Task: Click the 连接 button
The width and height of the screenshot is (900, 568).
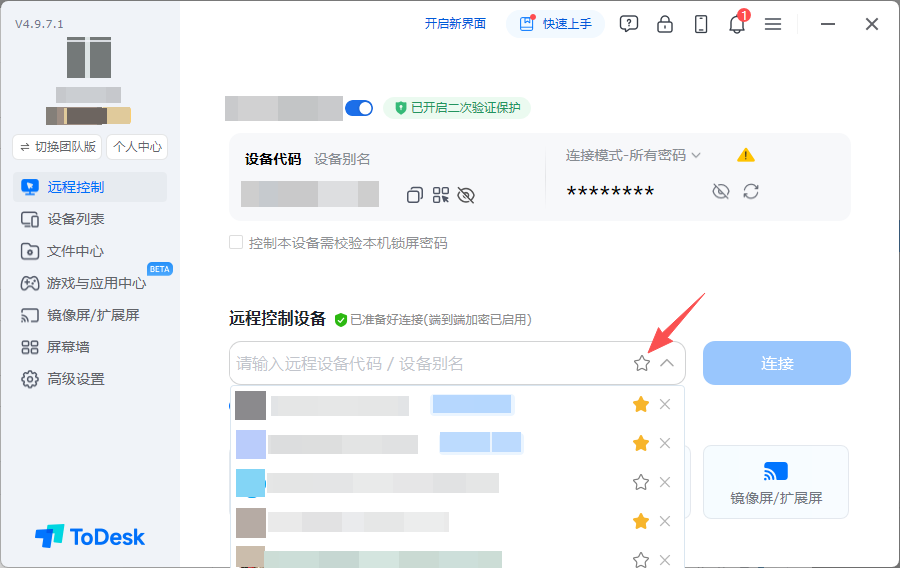Action: 777,363
